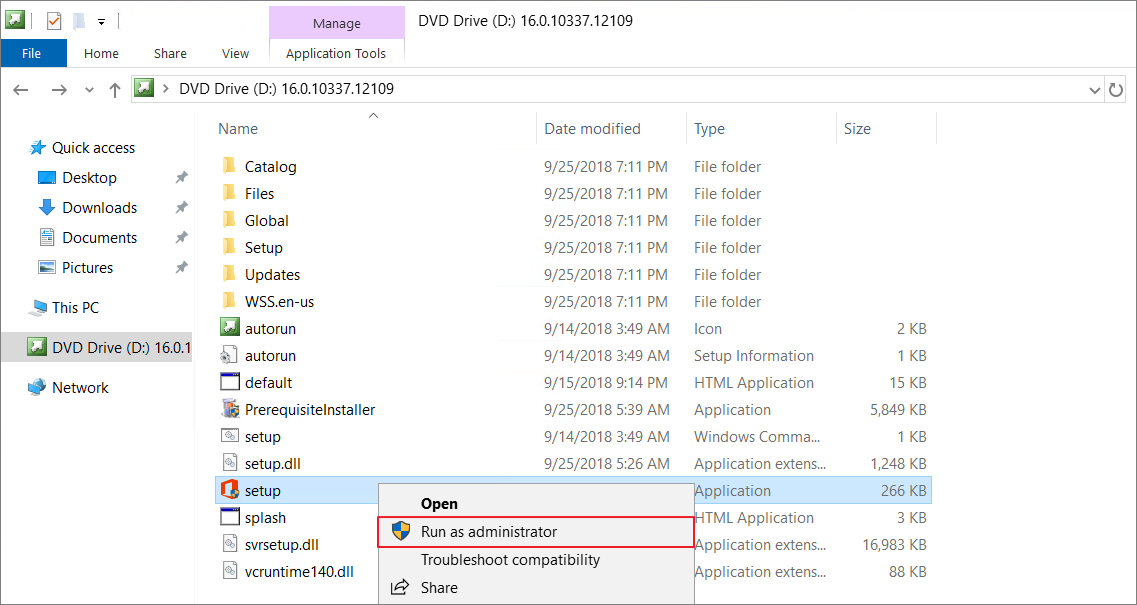Go forward using the Forward arrow
Image resolution: width=1137 pixels, height=605 pixels.
(59, 89)
